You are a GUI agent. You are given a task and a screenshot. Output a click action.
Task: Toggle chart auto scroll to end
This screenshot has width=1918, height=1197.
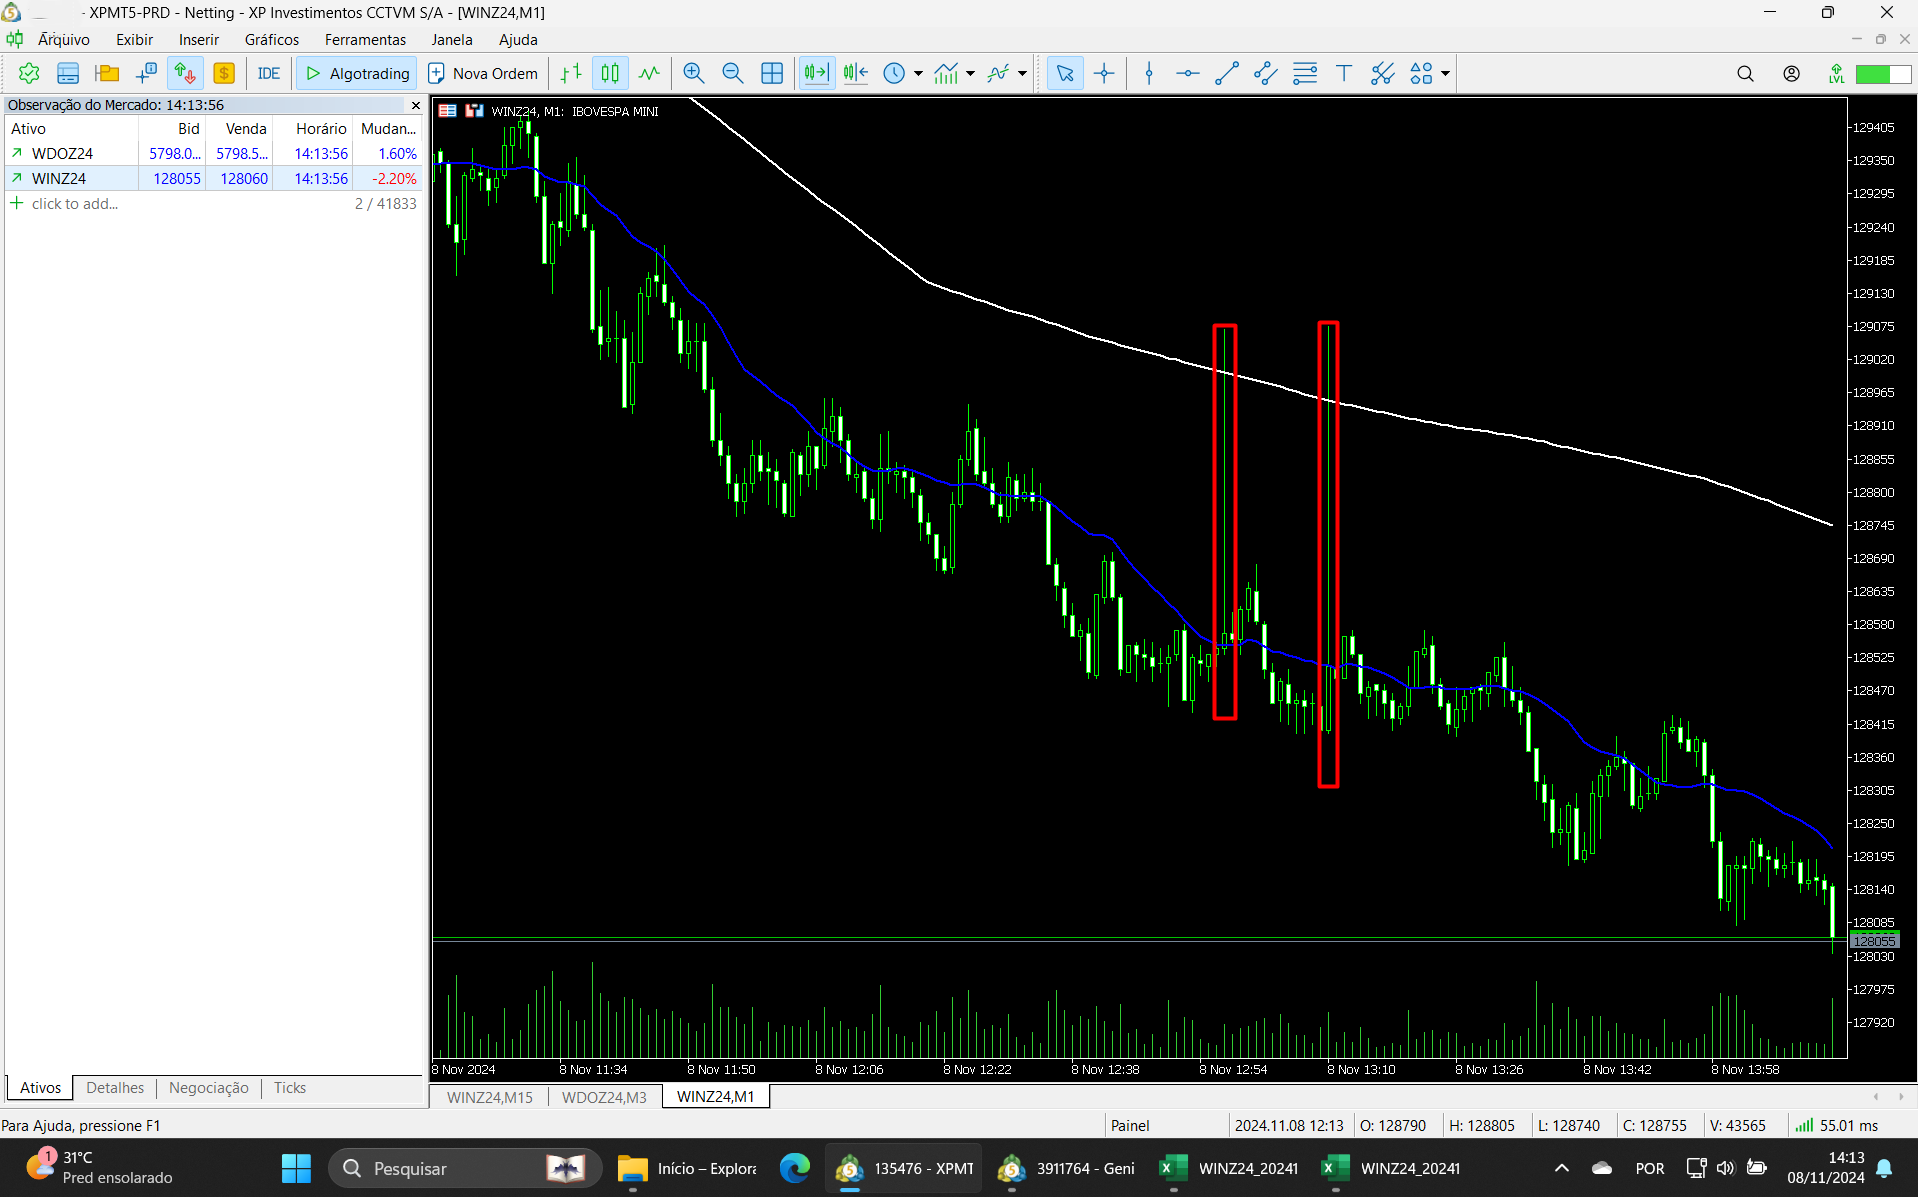pos(817,73)
